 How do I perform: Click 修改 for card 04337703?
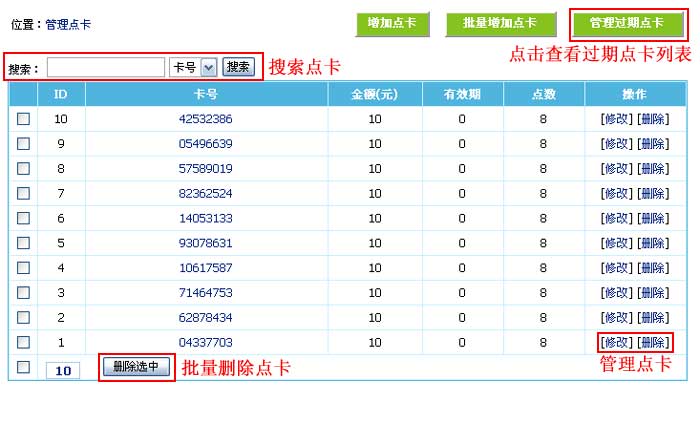click(x=616, y=342)
